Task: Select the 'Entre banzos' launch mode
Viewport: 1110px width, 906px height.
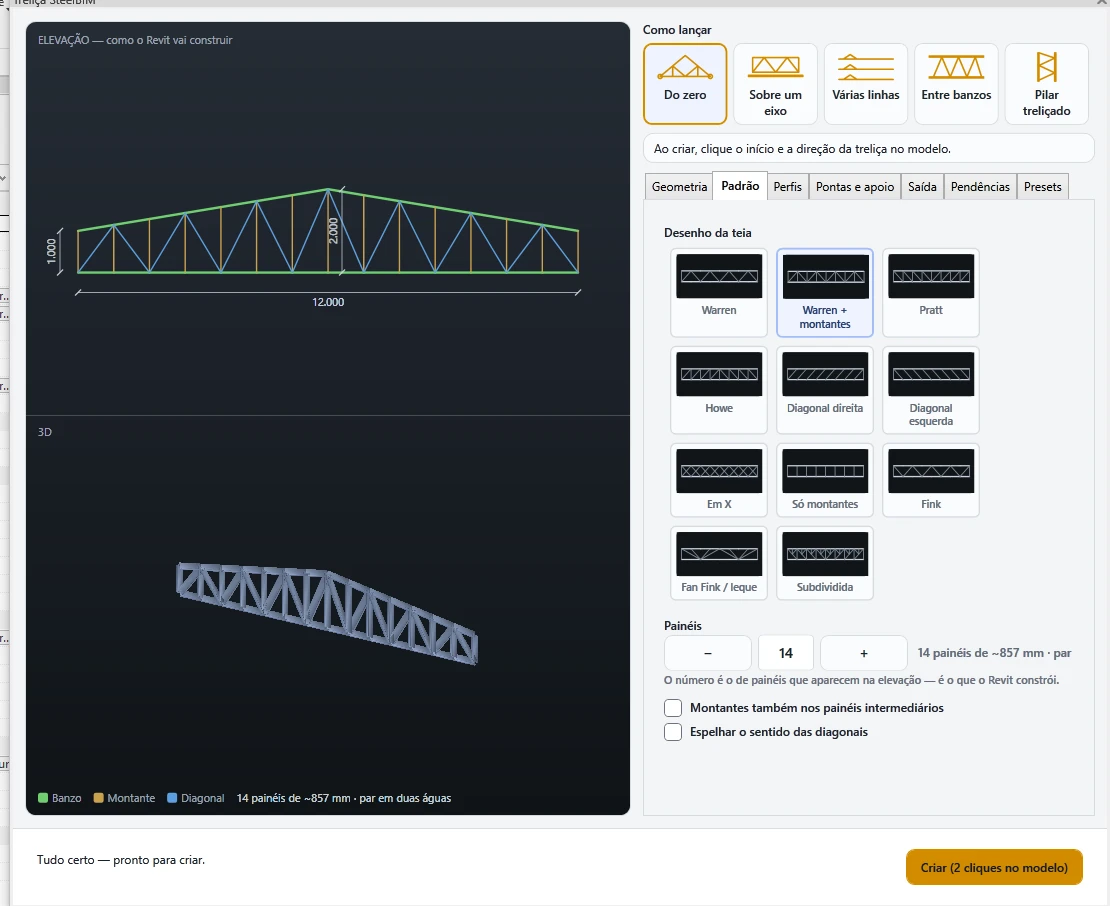Action: (956, 84)
